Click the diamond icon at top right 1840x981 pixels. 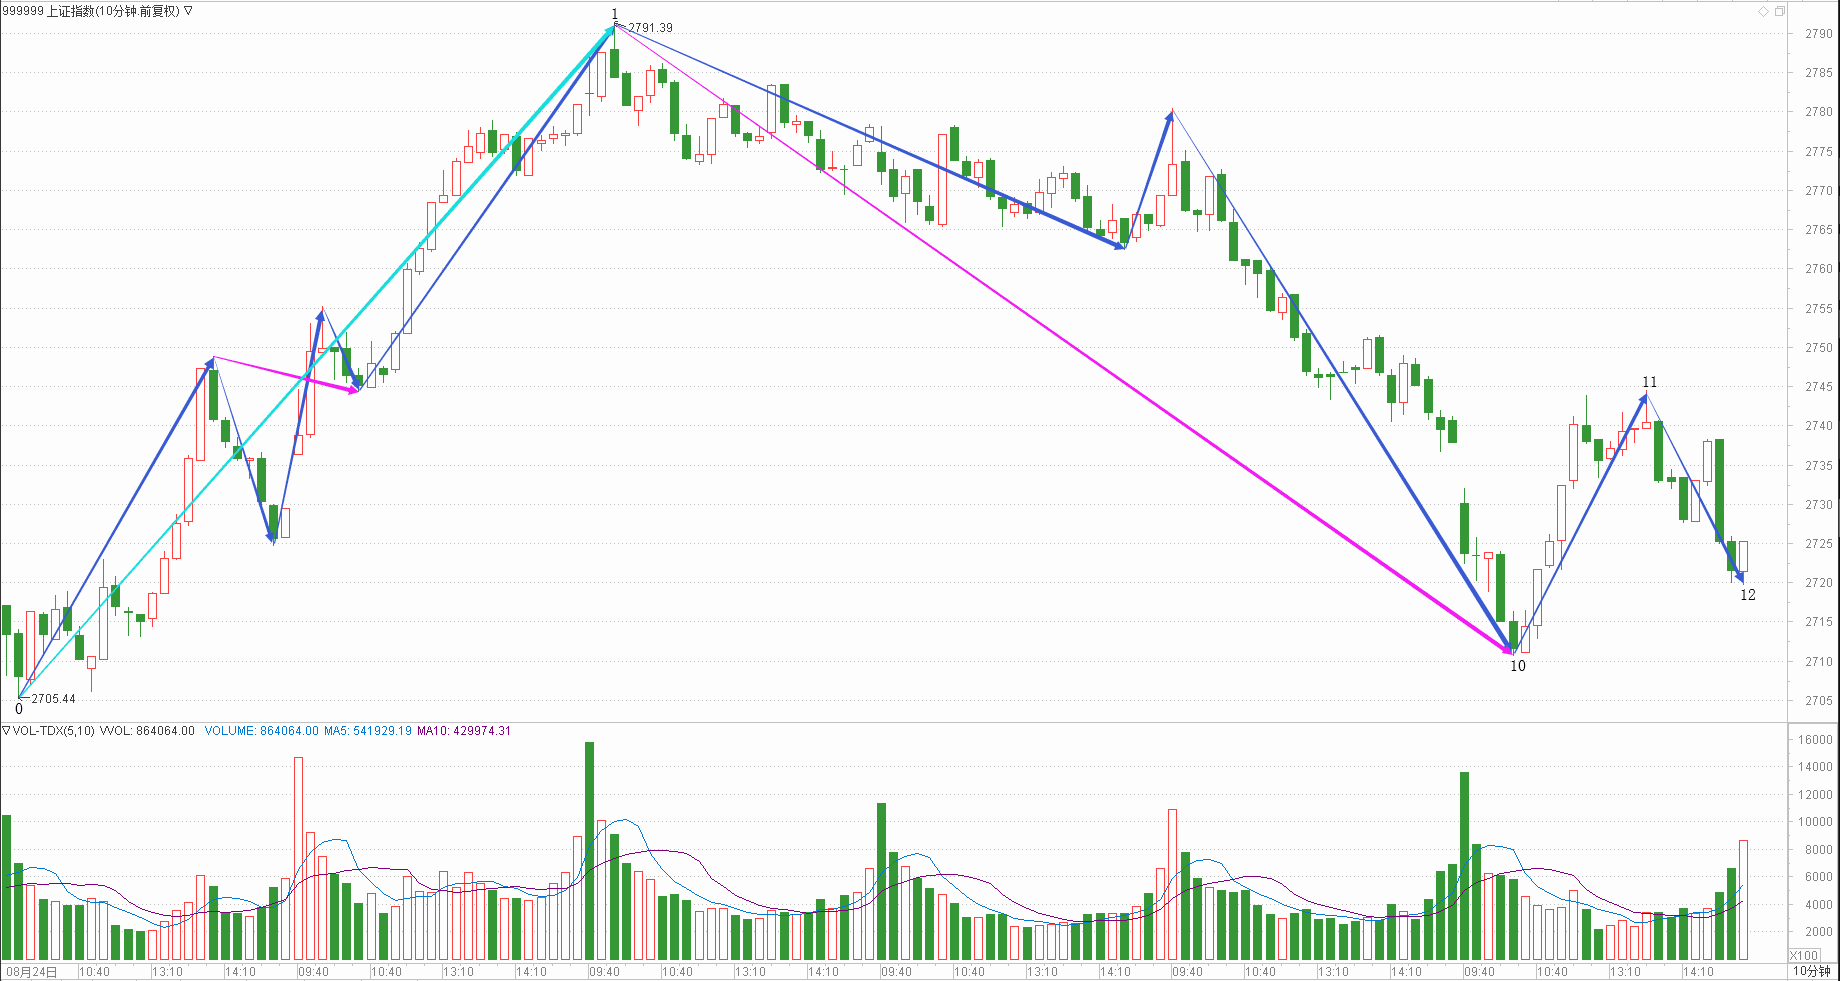pos(1763,11)
